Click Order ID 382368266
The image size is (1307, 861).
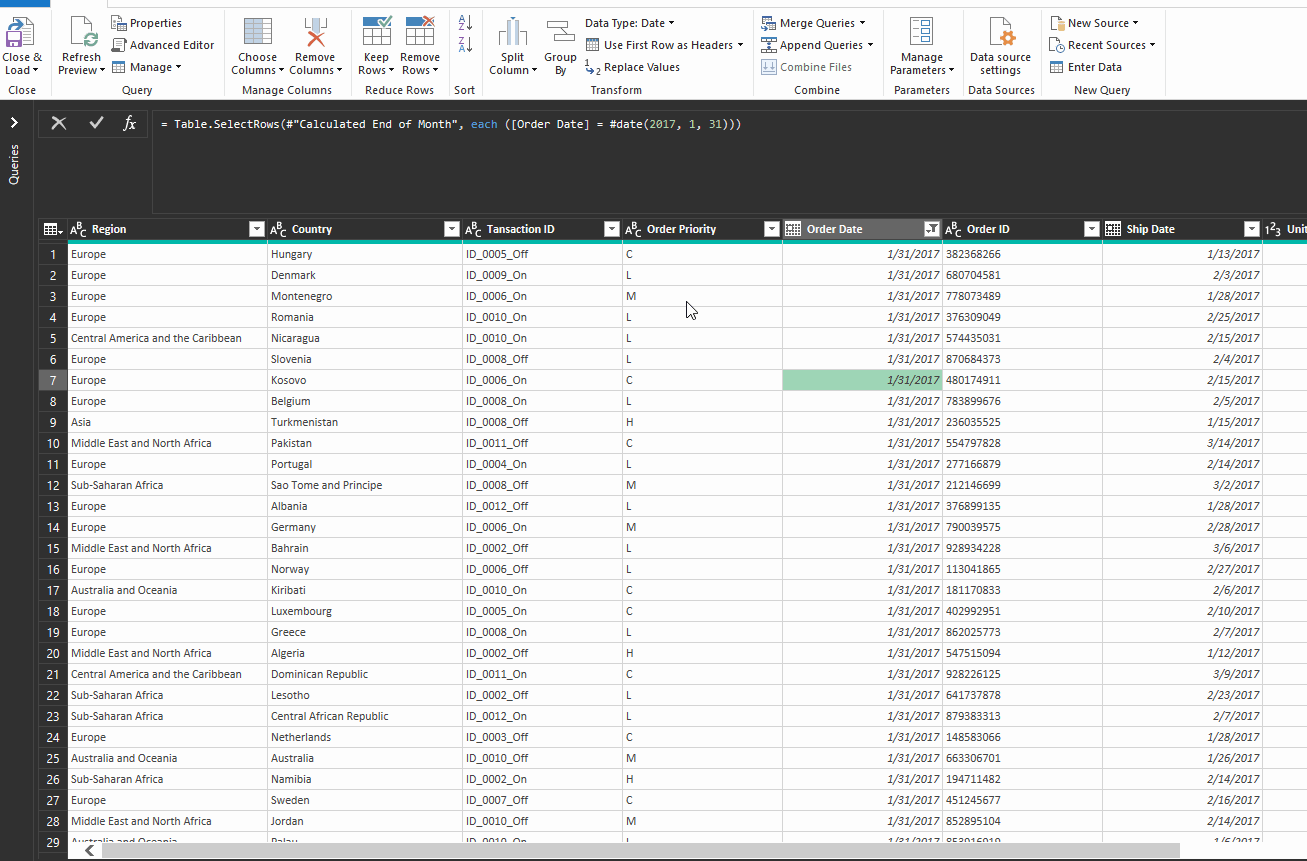(x=1022, y=254)
